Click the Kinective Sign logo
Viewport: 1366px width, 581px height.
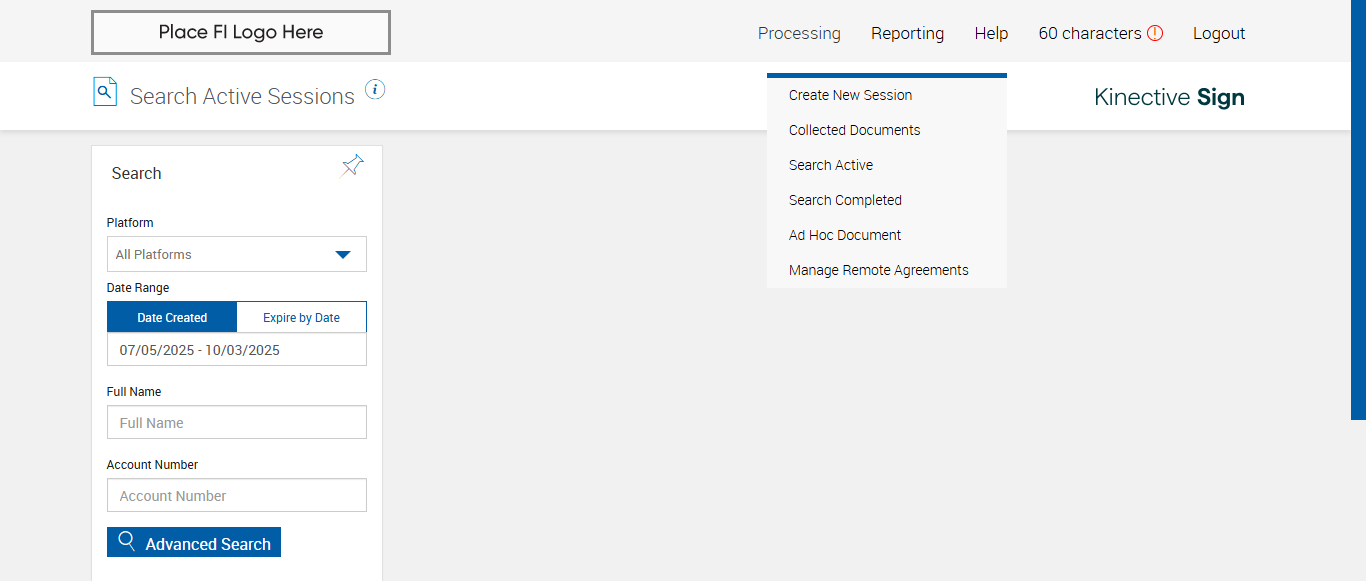point(1169,97)
